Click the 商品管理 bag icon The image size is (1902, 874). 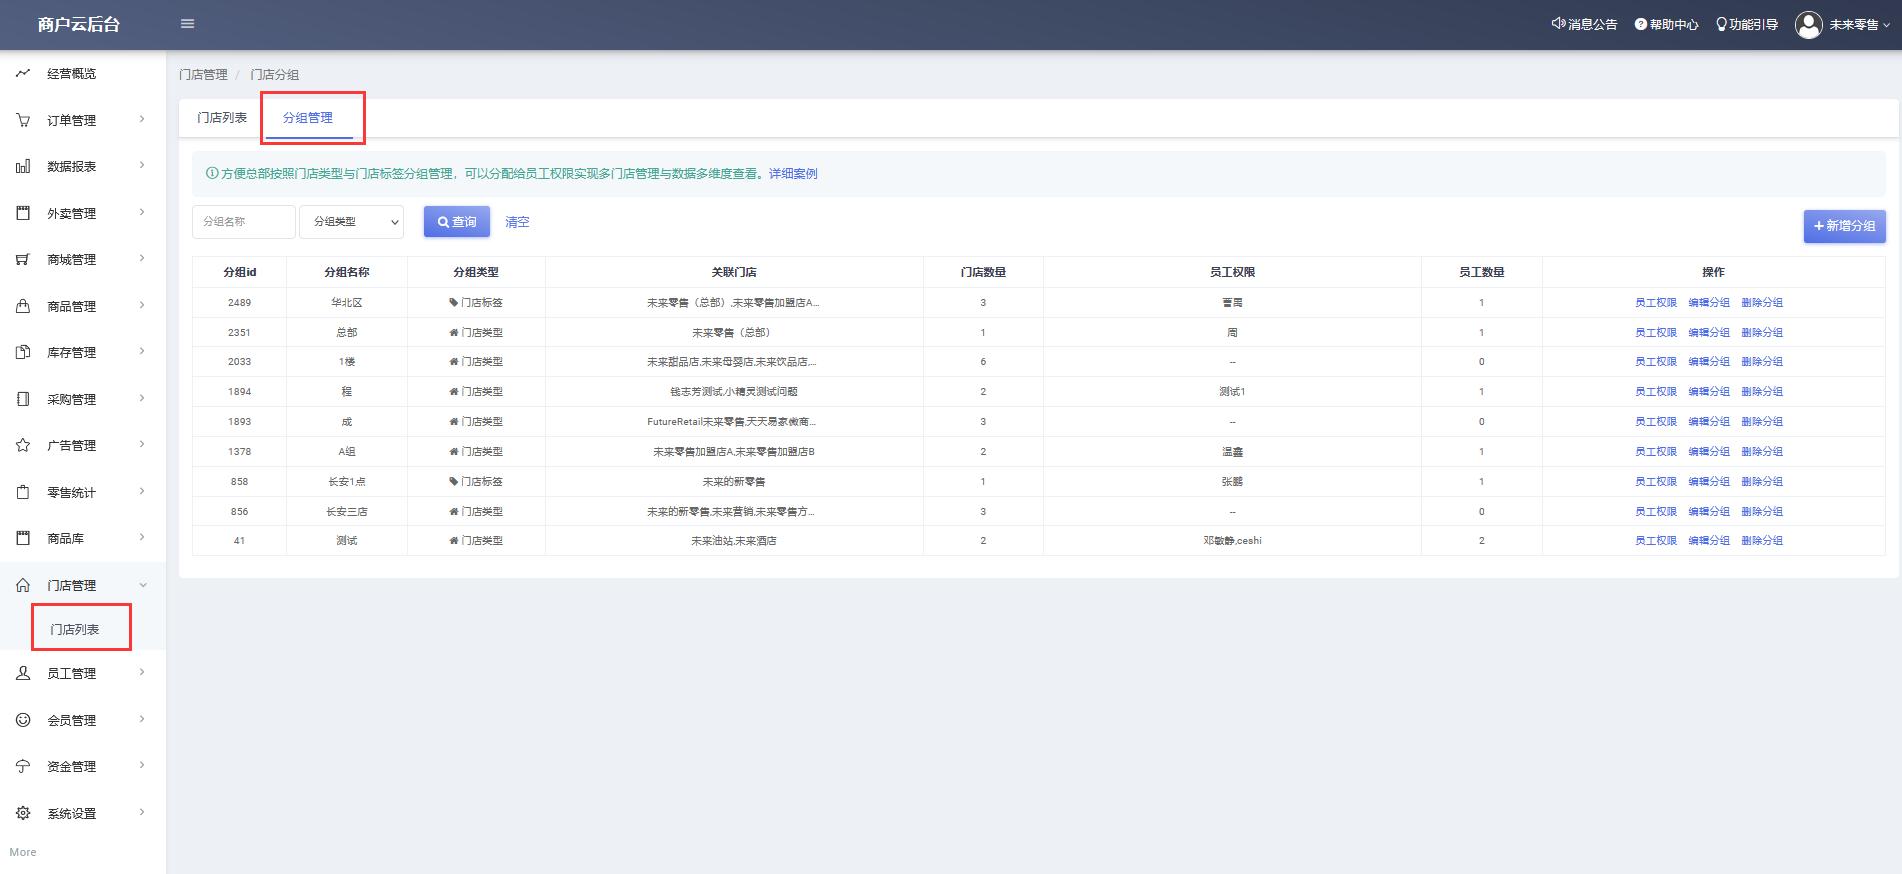pyautogui.click(x=23, y=306)
